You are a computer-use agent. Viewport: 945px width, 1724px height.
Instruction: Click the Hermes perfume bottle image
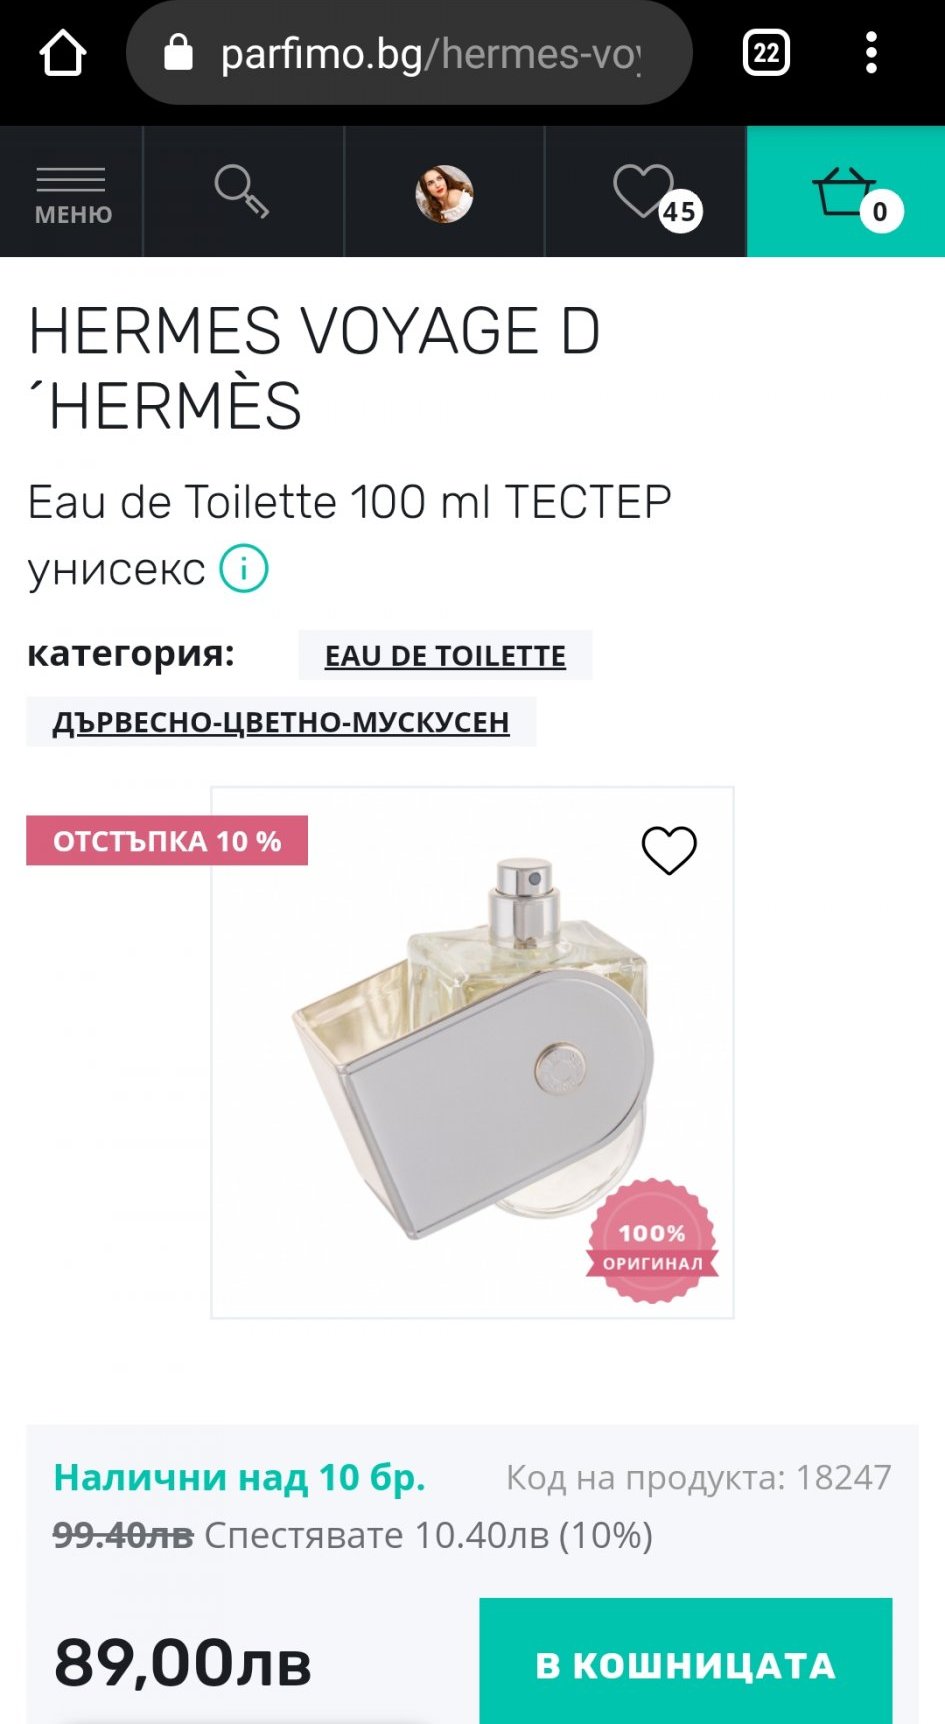tap(472, 1052)
